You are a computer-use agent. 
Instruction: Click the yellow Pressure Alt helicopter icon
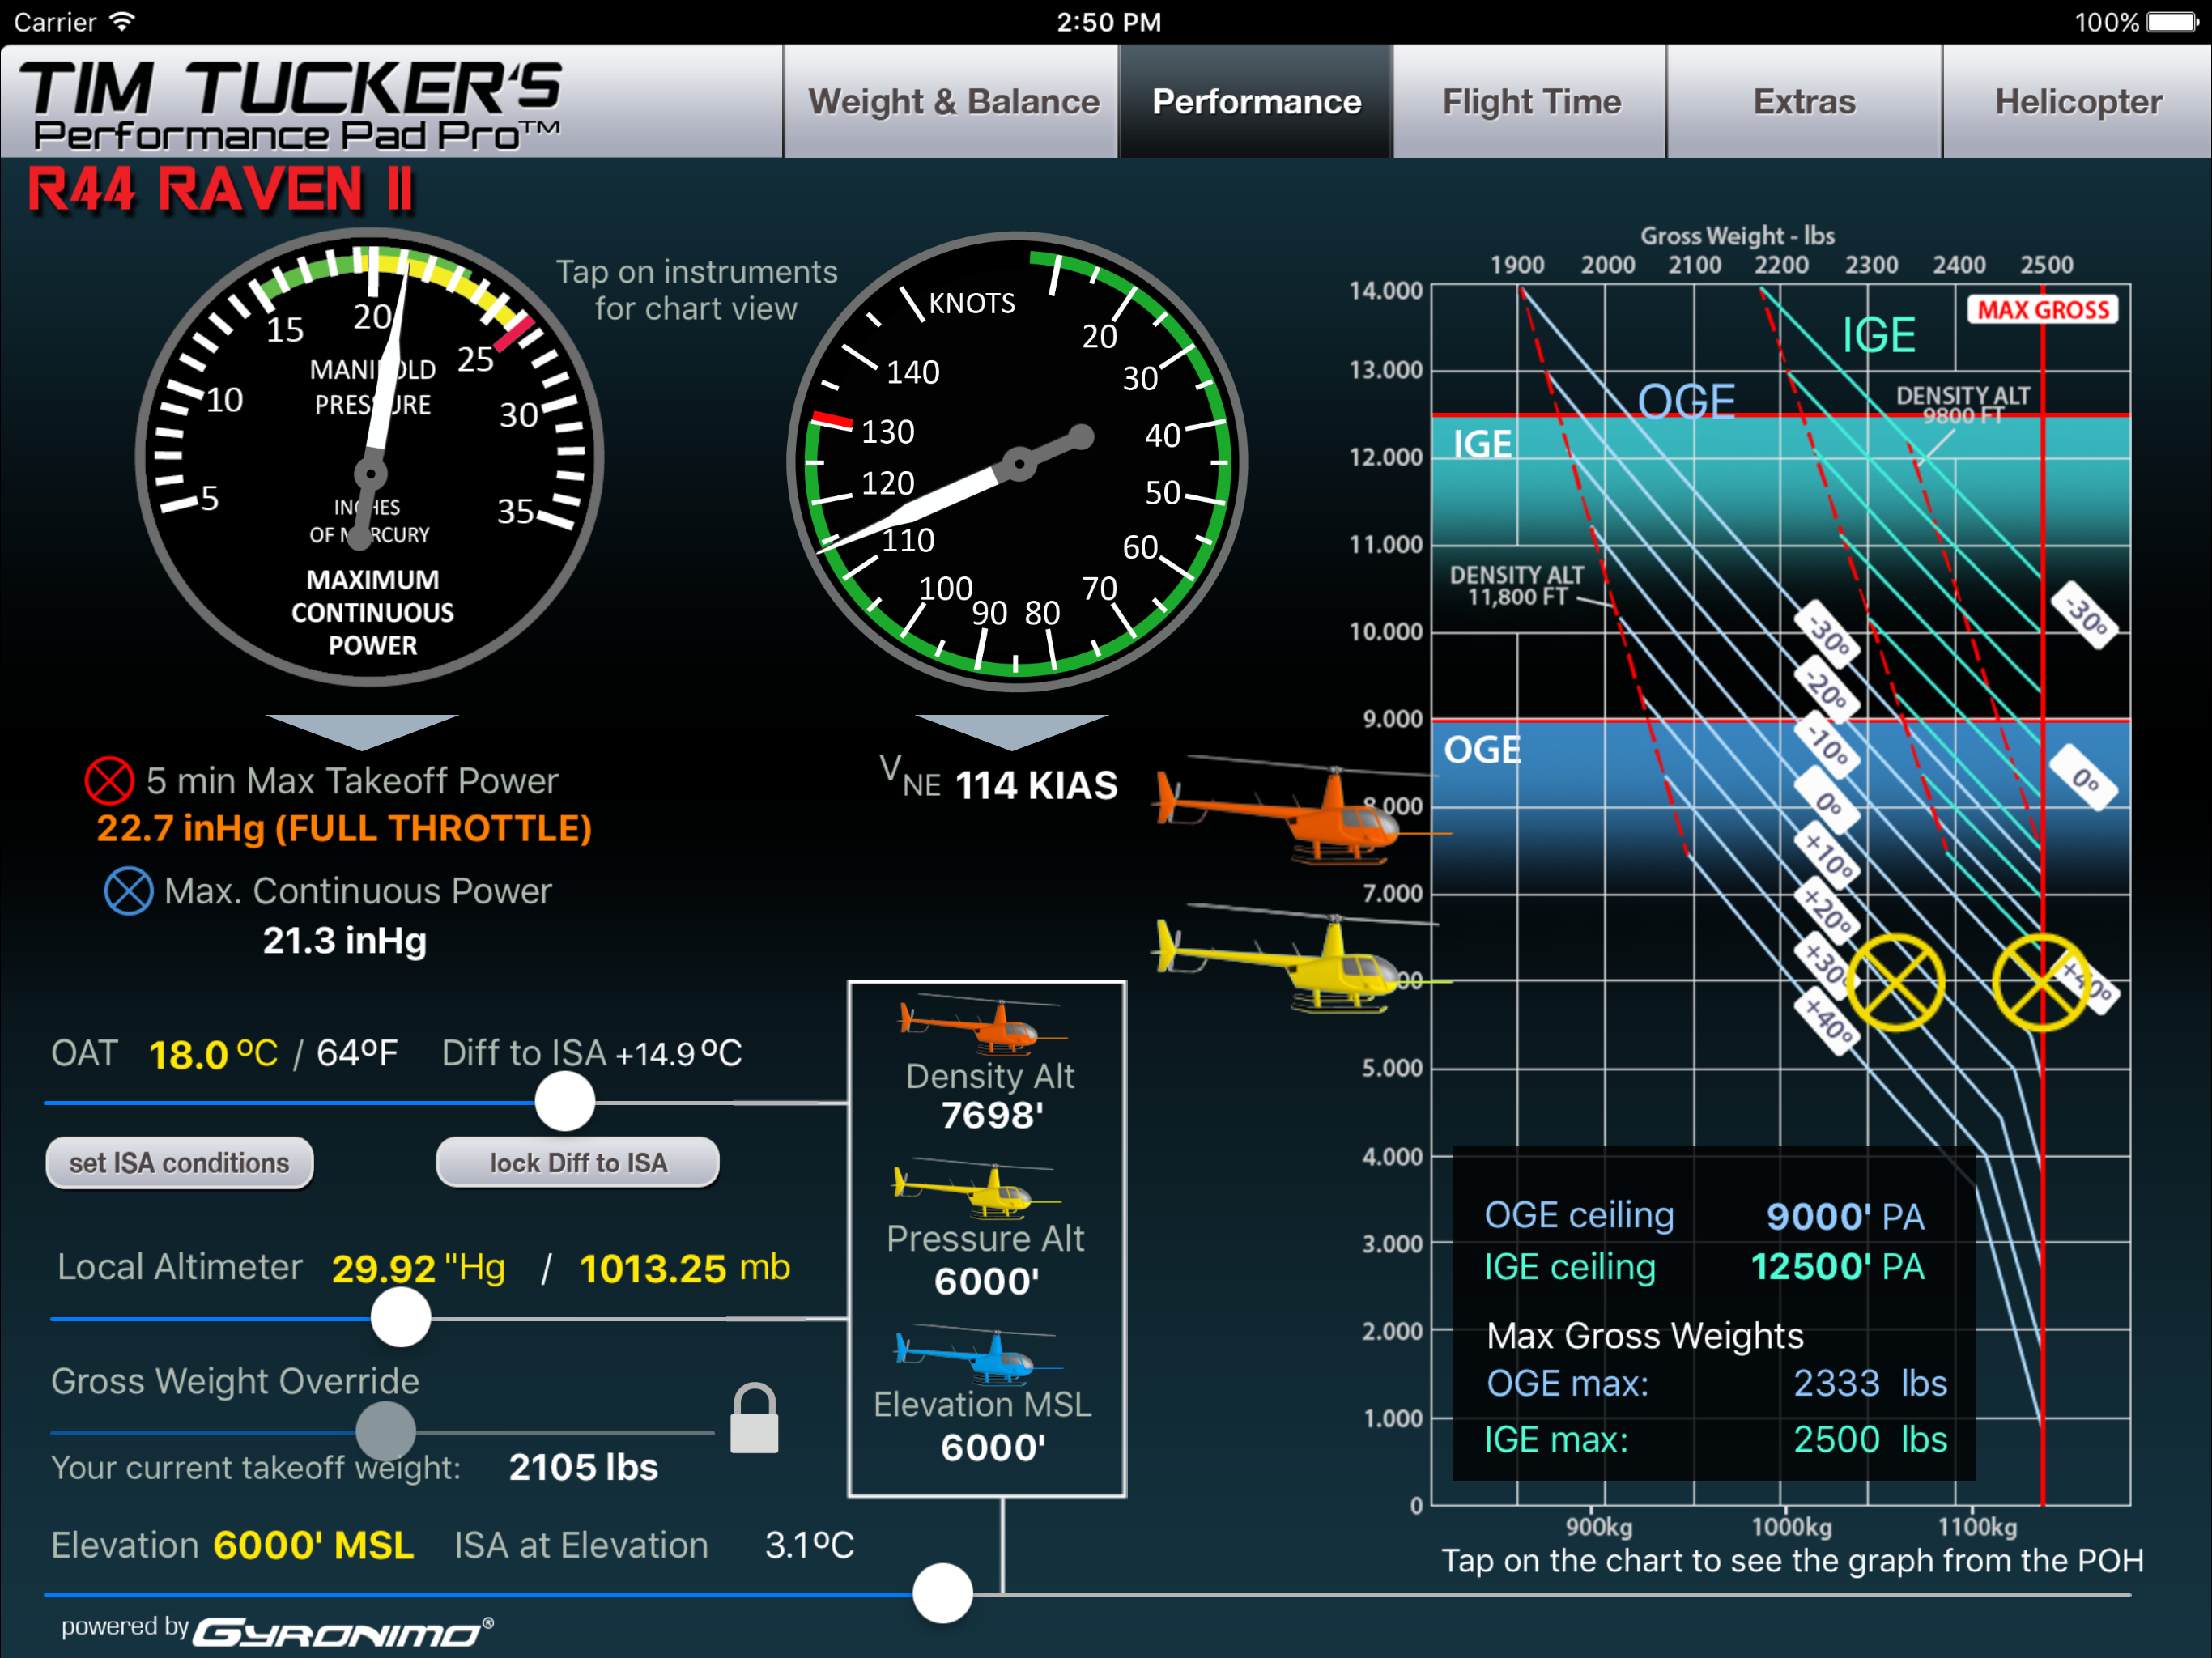click(975, 1188)
